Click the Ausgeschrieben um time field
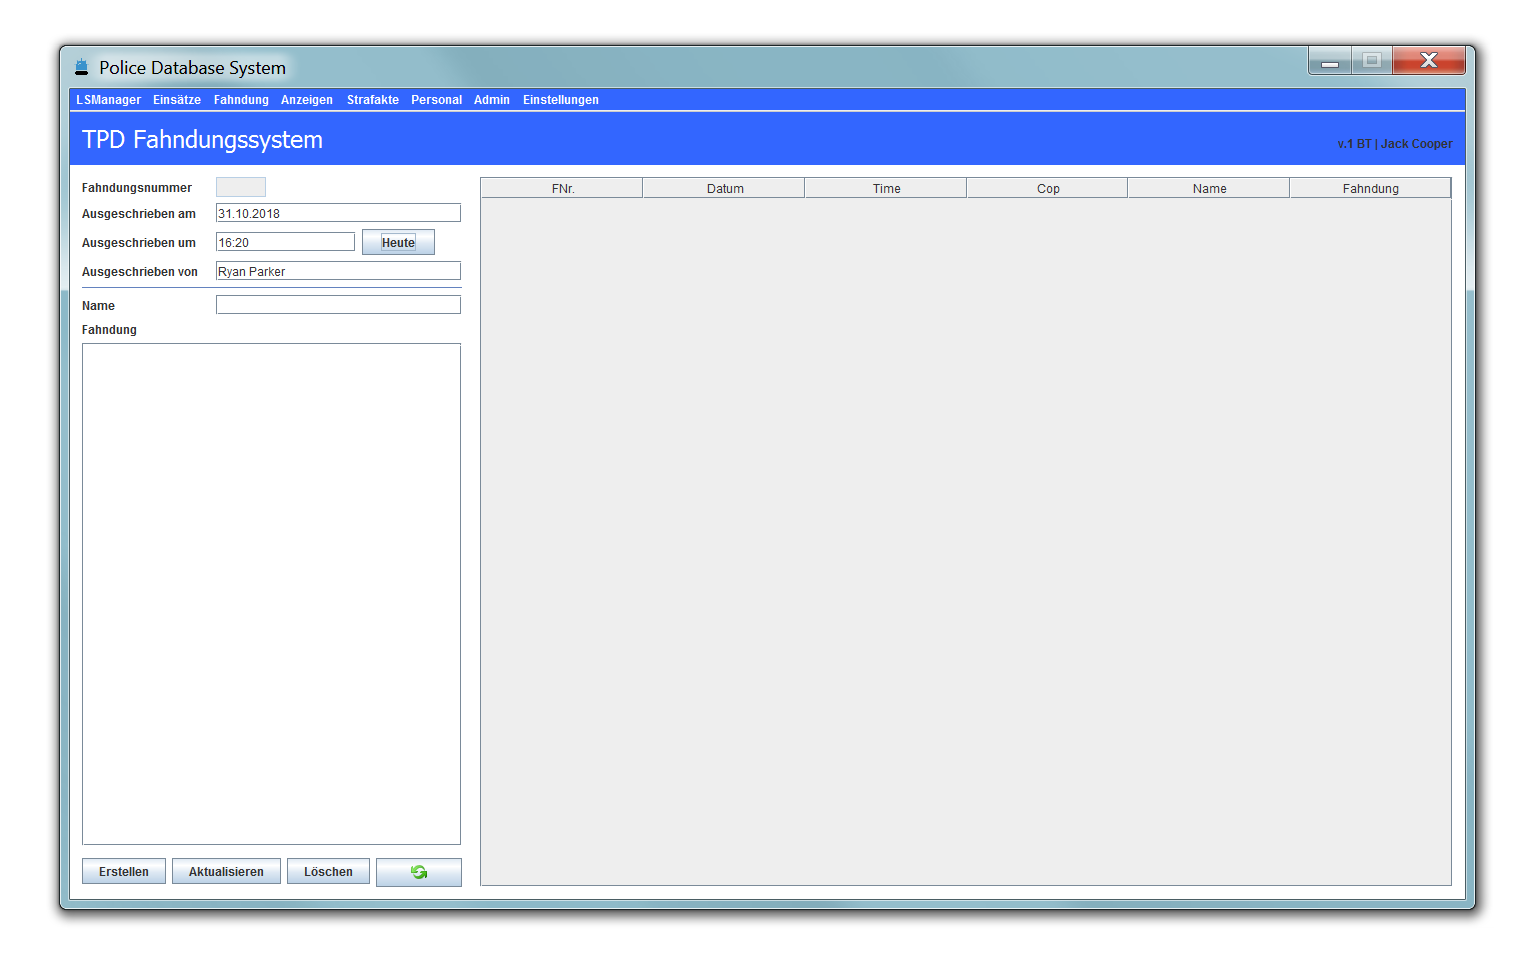The image size is (1537, 962). [x=285, y=242]
